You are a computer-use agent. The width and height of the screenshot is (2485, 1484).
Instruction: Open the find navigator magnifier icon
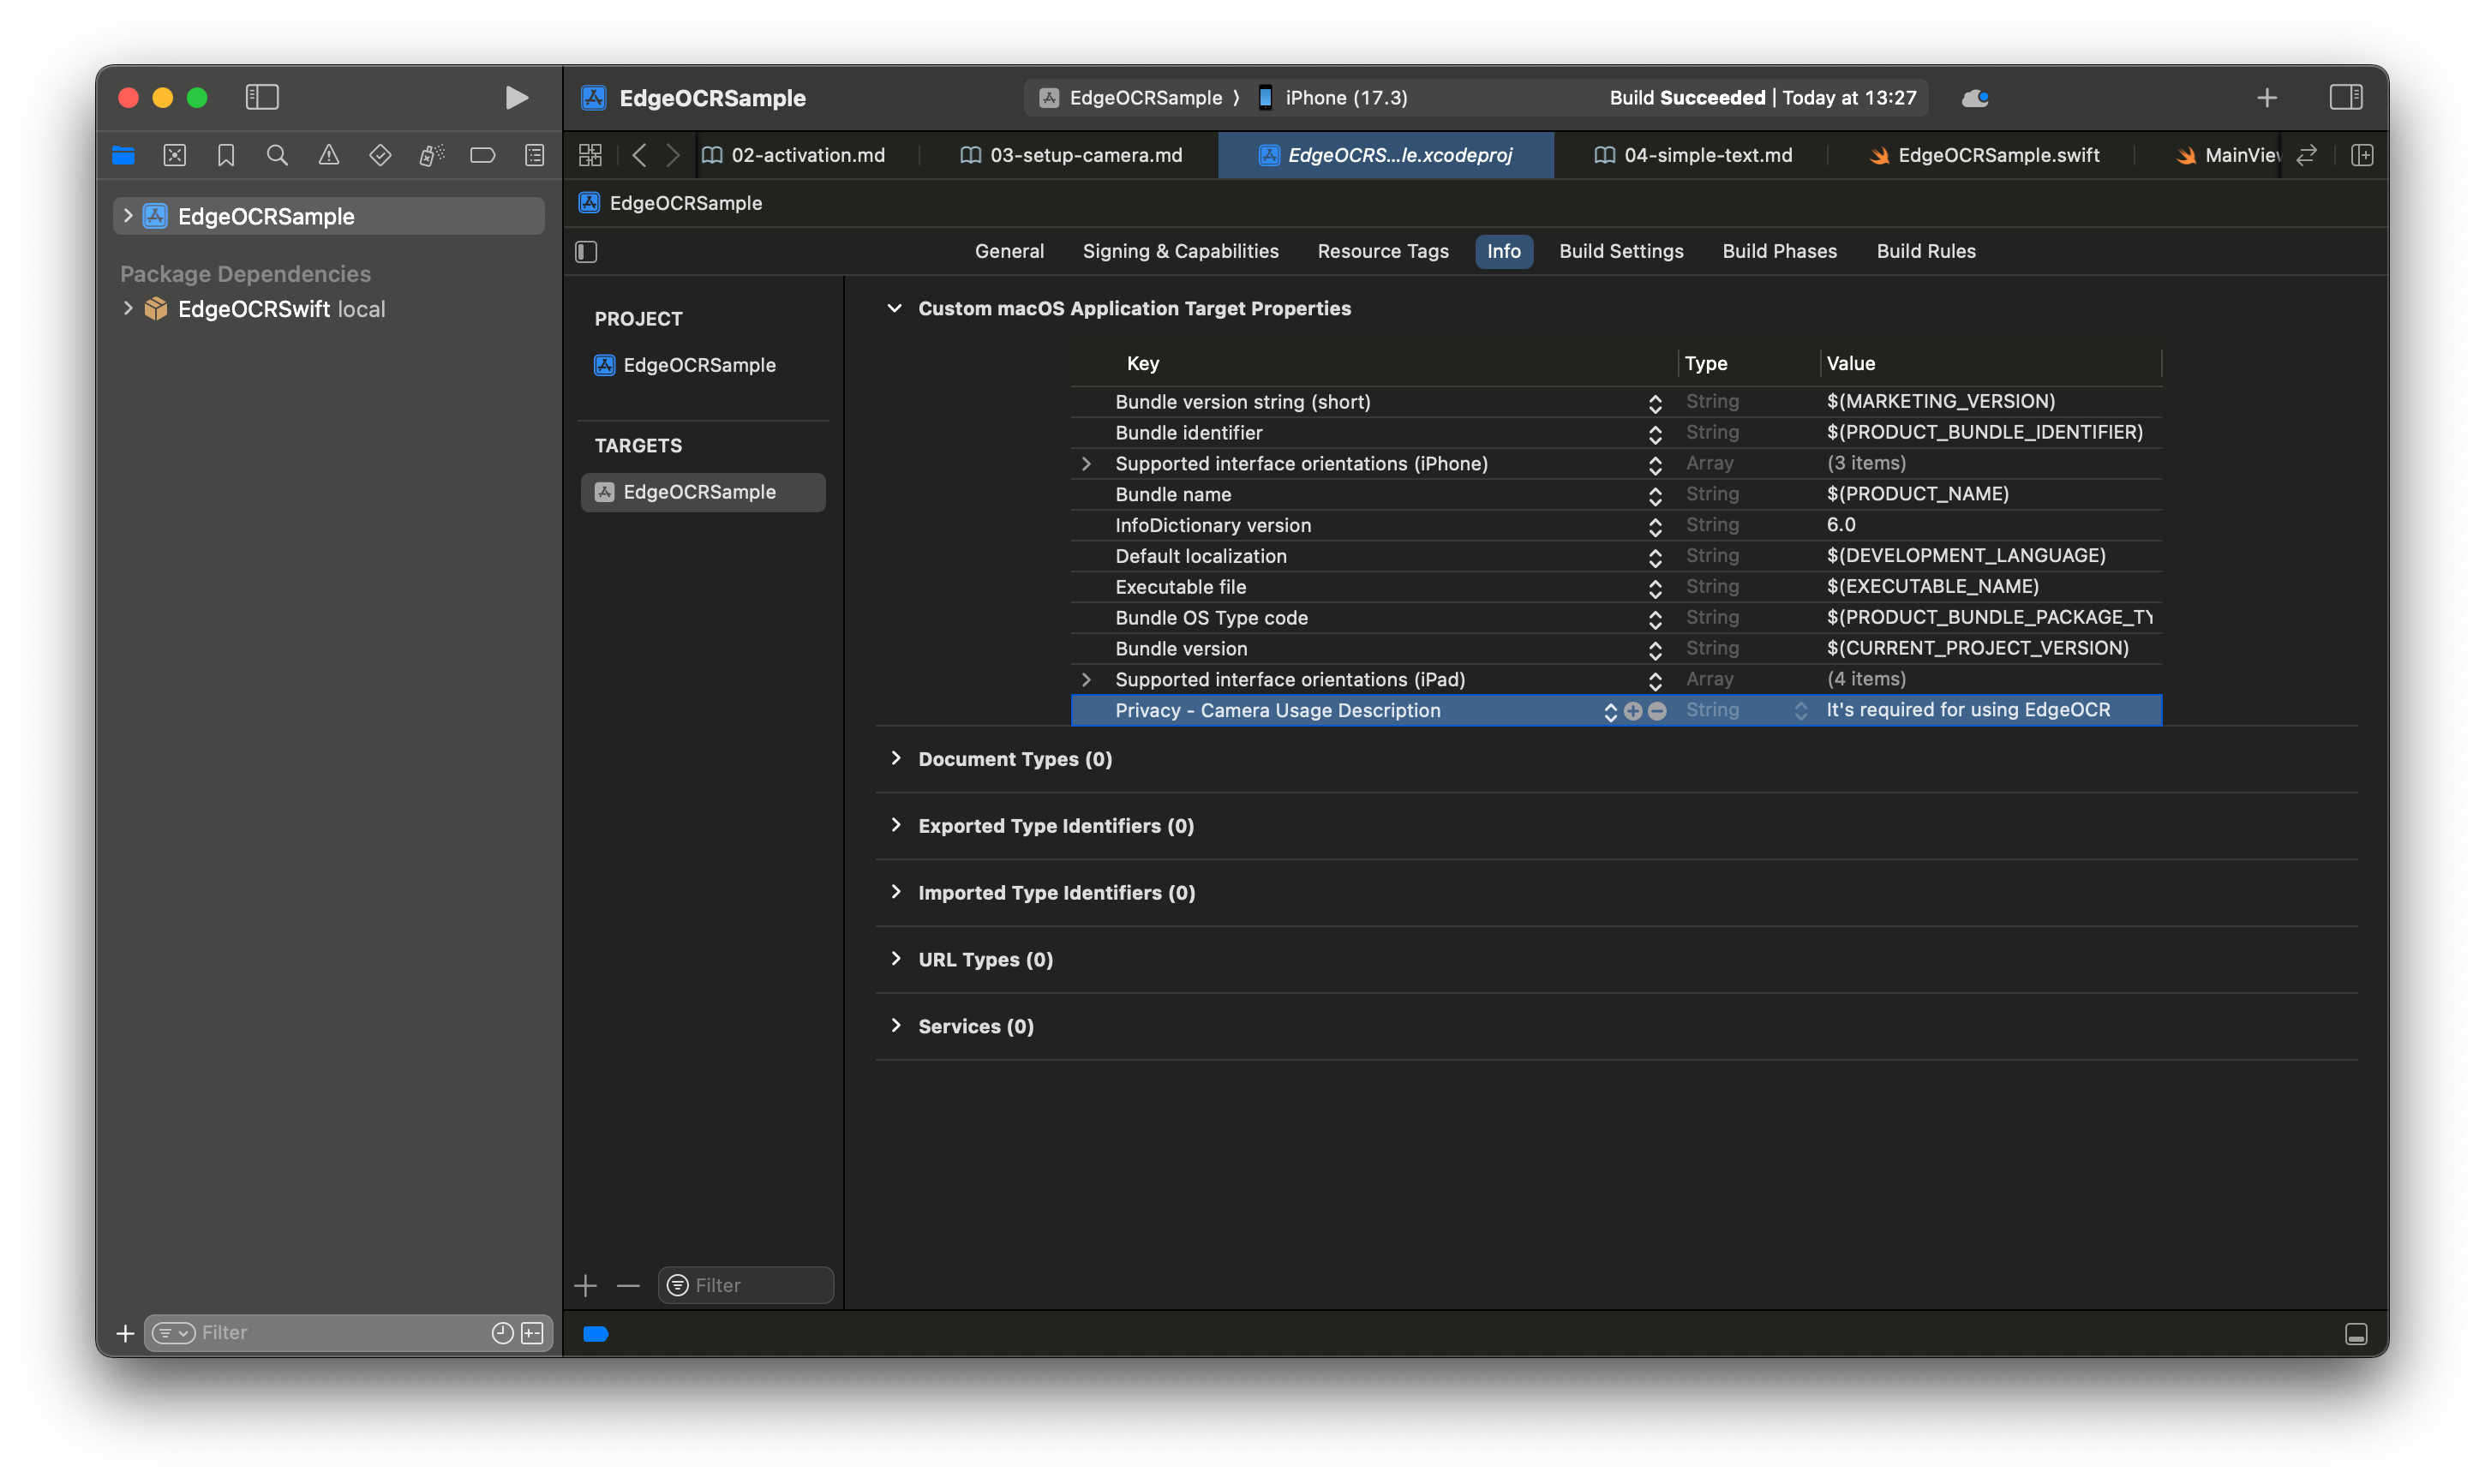(277, 155)
